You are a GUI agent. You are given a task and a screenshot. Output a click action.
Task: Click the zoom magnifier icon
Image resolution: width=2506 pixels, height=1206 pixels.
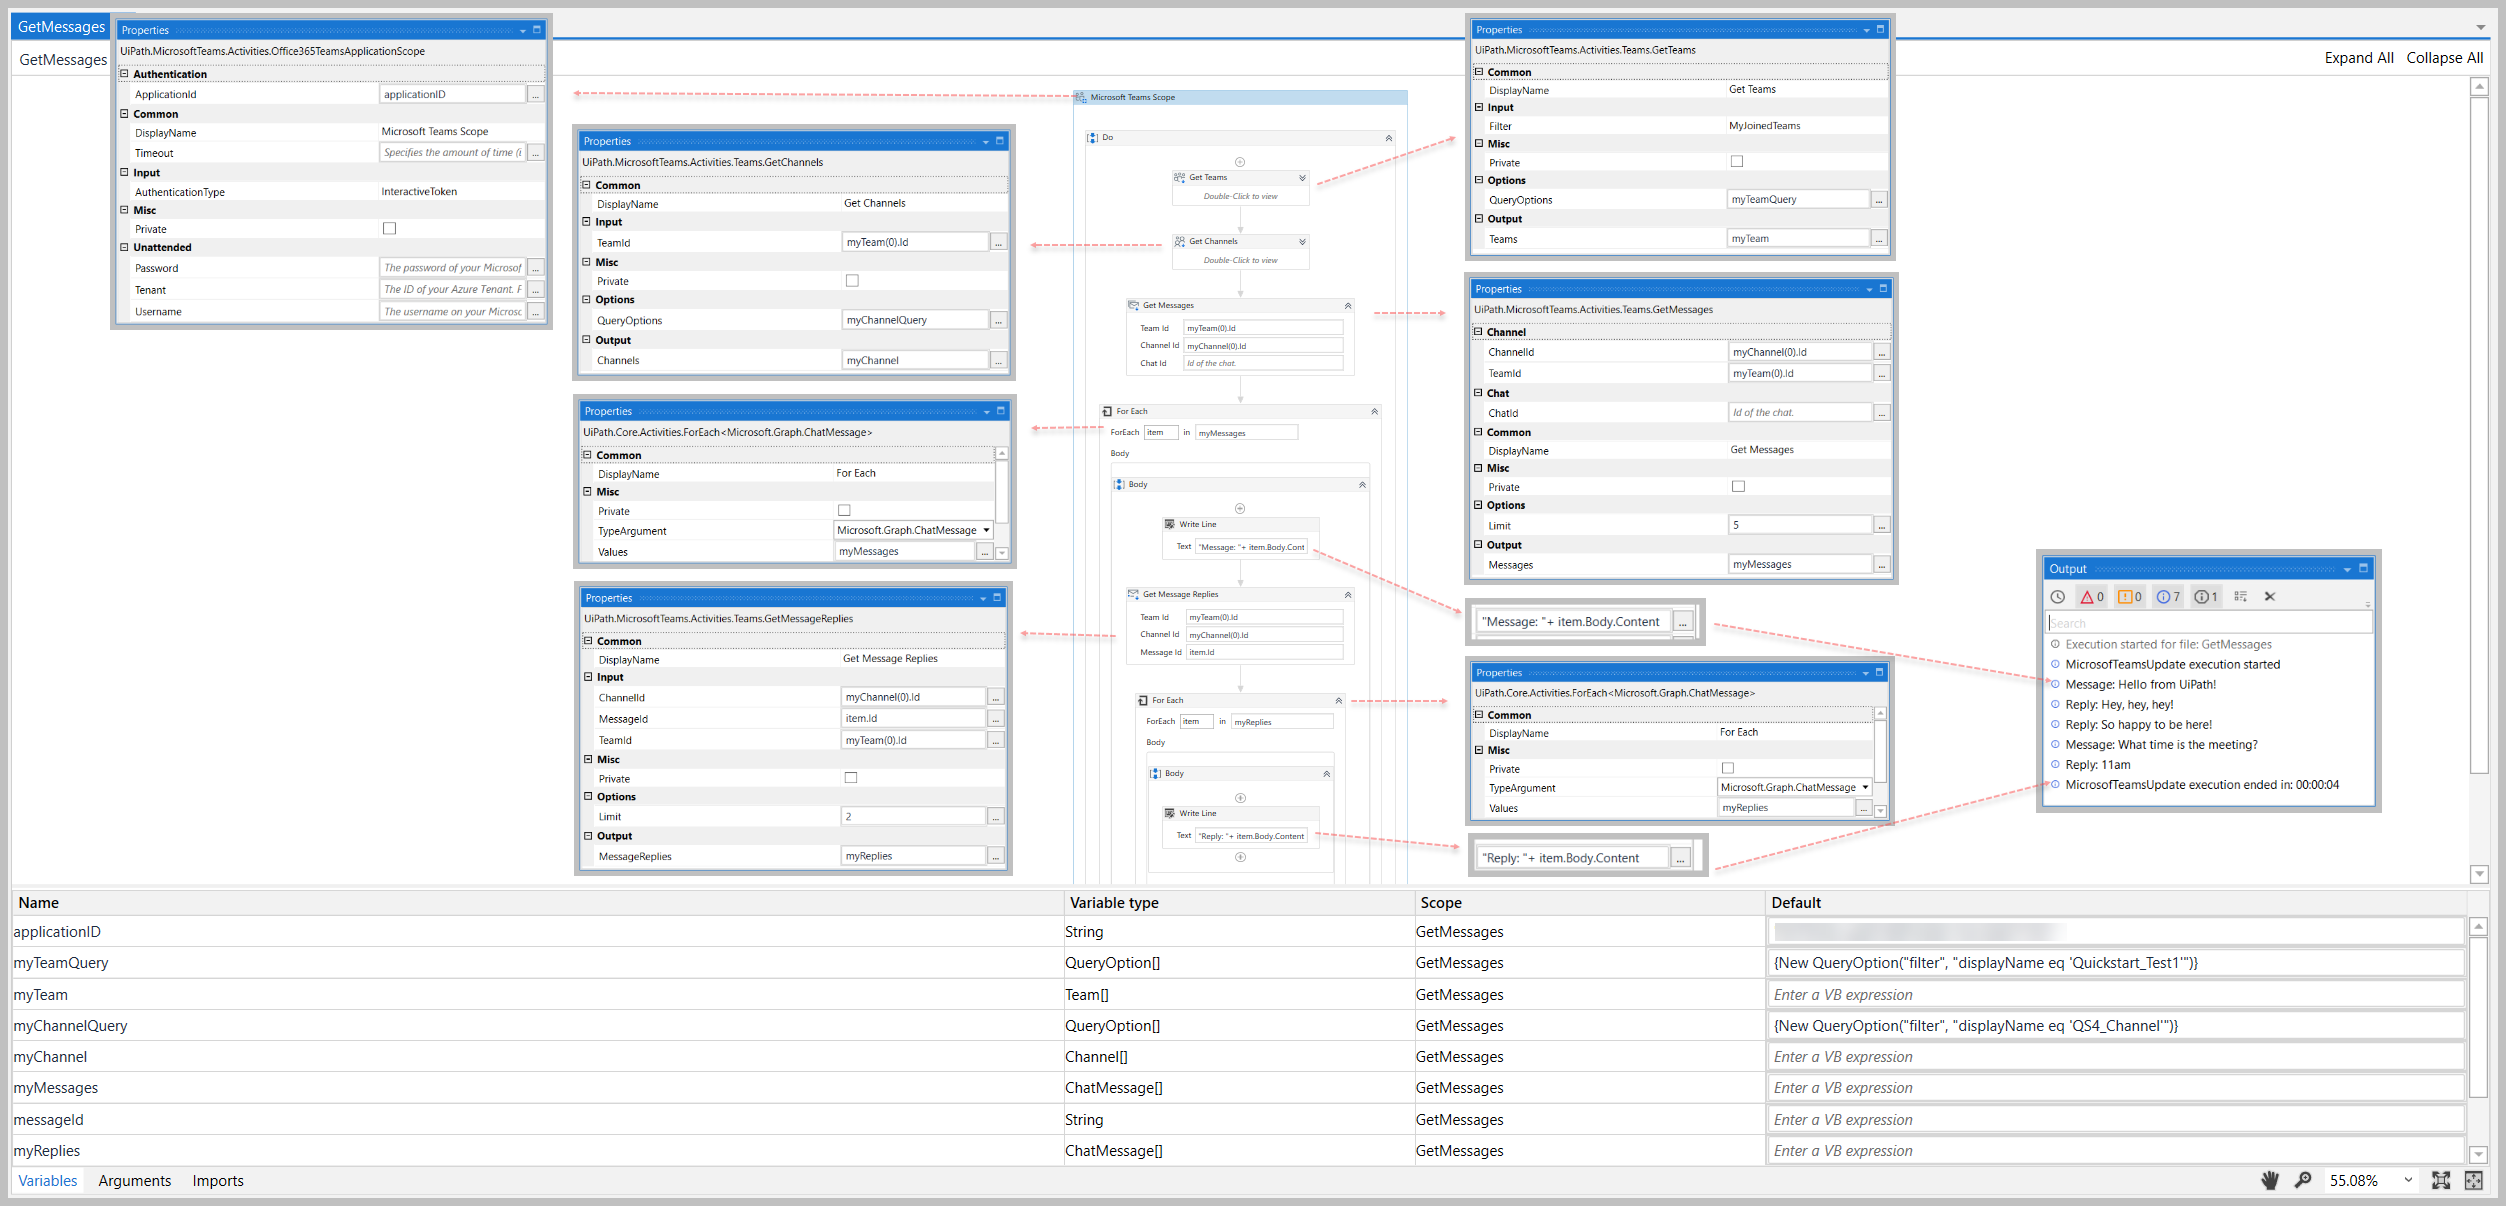2302,1180
